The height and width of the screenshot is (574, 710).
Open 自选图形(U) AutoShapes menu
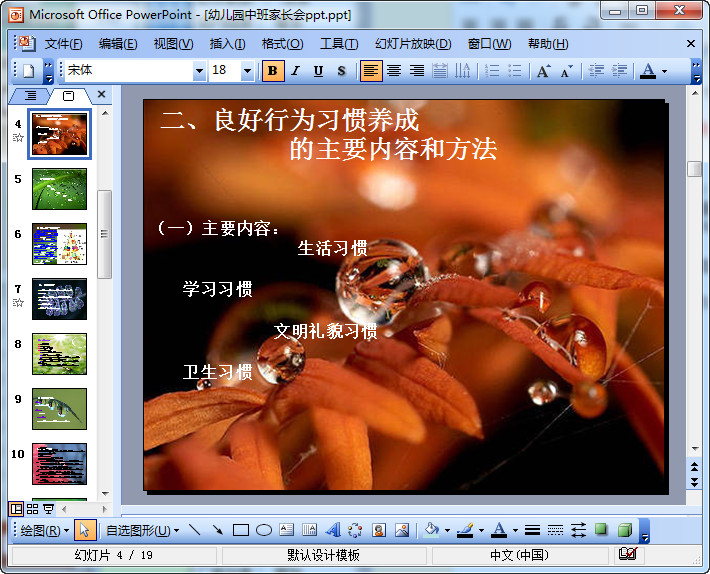tap(142, 530)
